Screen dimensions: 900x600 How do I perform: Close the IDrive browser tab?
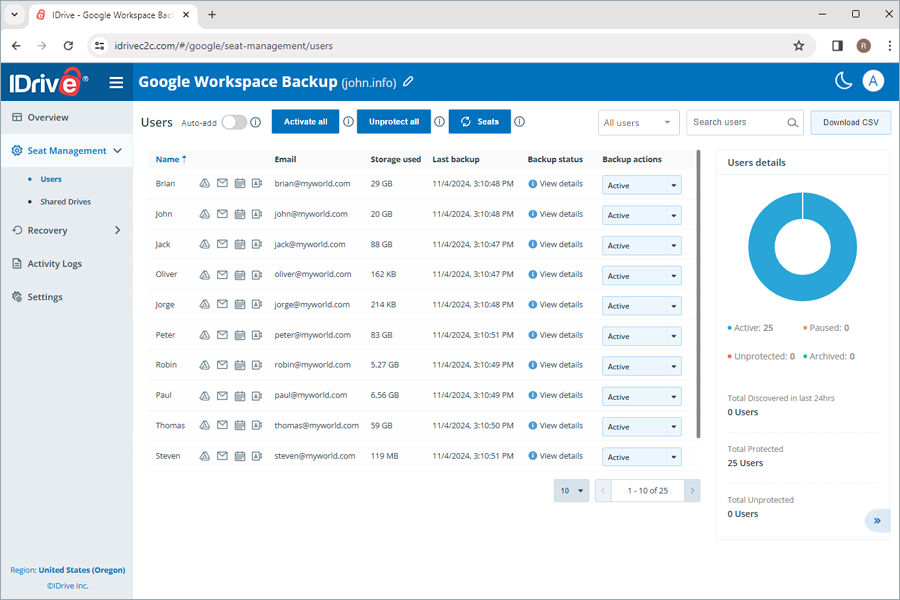(x=186, y=15)
